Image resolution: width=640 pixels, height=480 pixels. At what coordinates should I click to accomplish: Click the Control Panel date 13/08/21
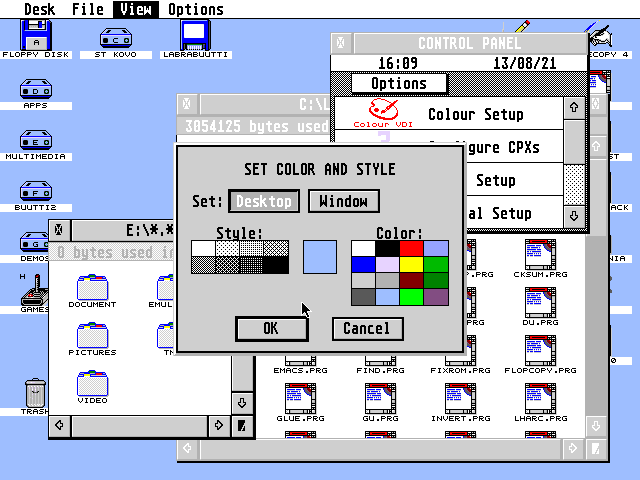[524, 63]
